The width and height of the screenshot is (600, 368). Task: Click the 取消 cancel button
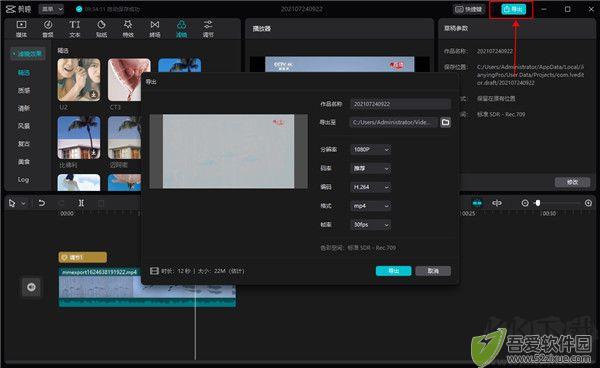pyautogui.click(x=433, y=271)
